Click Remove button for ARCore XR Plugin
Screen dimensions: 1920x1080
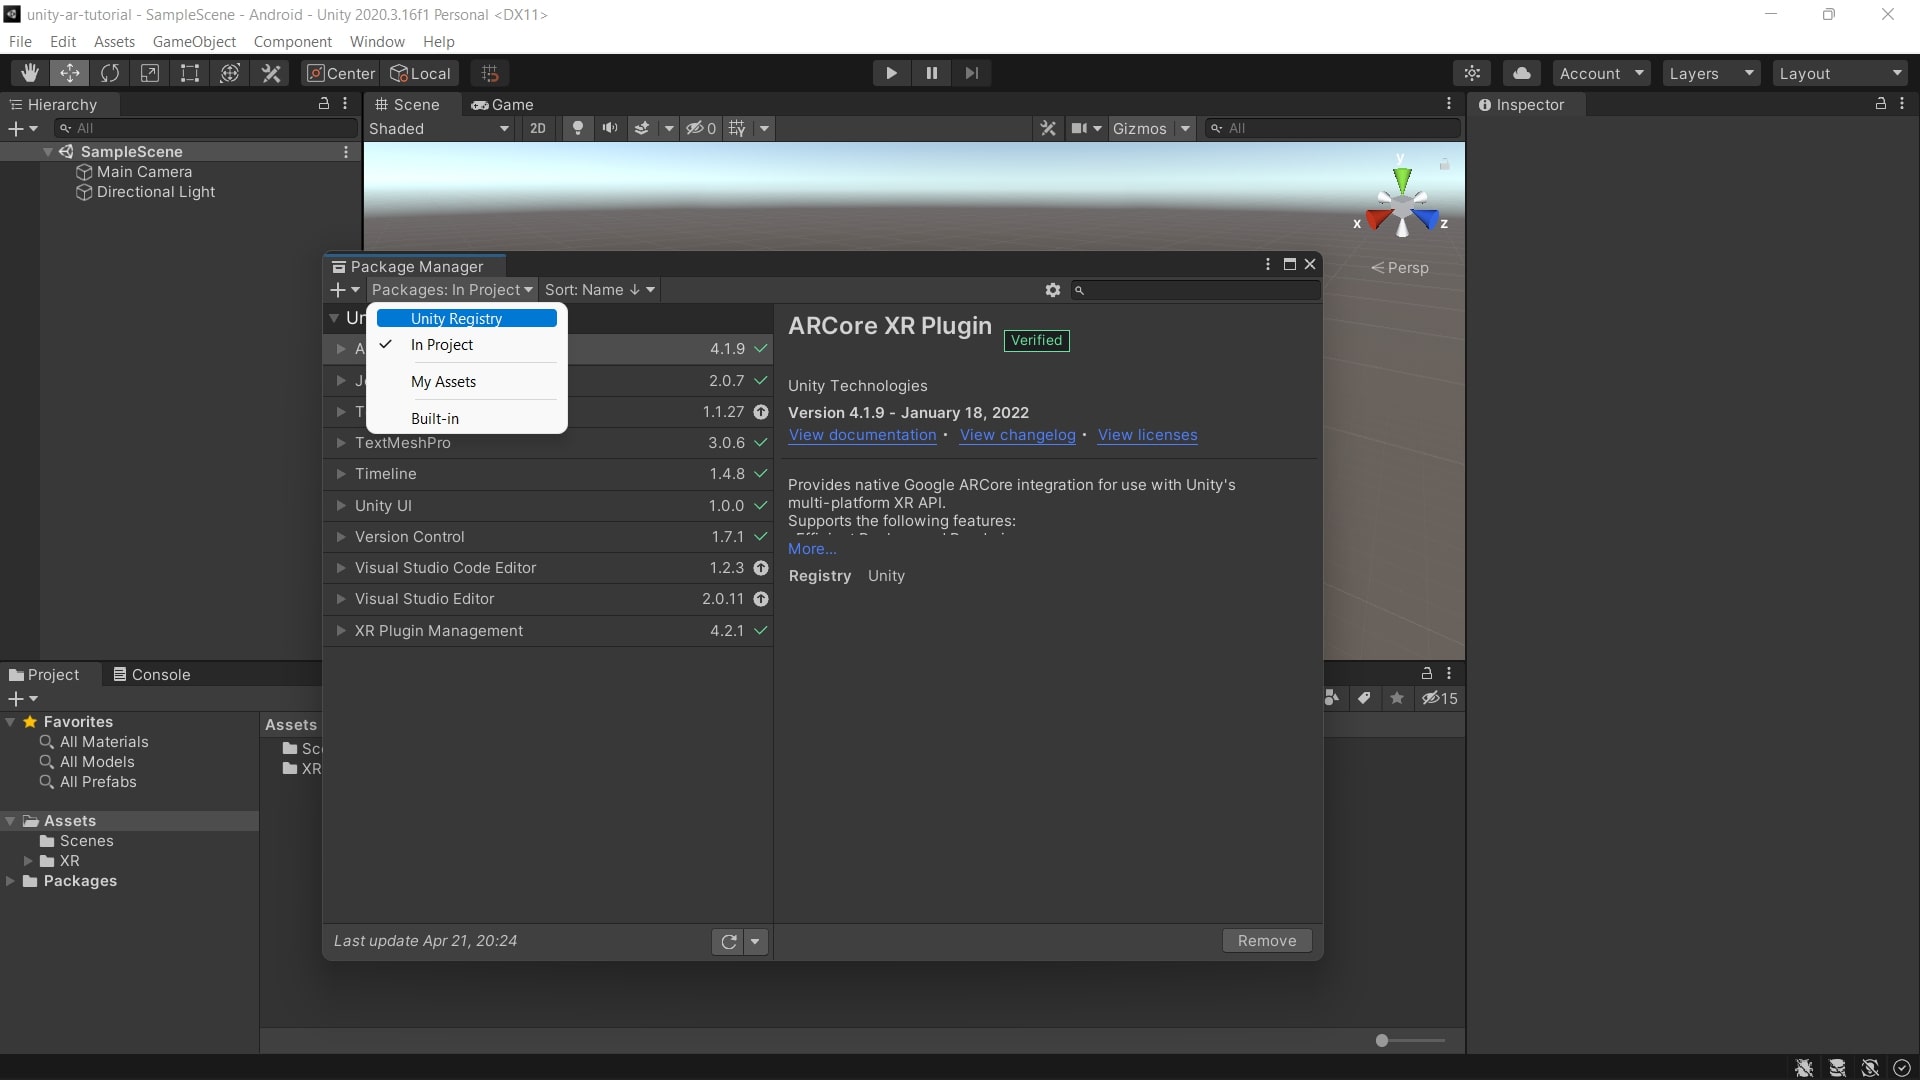1265,940
